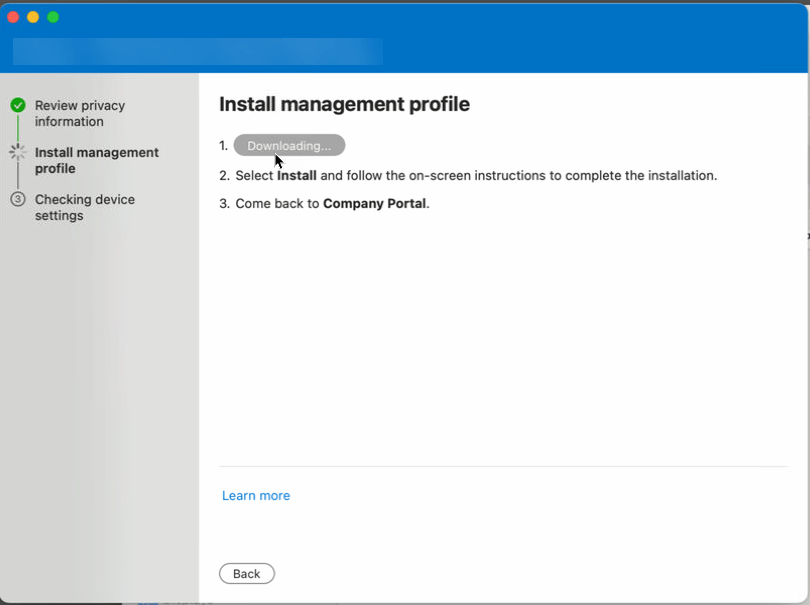810x605 pixels.
Task: Click the step 3 circle icon
Action: 18,199
